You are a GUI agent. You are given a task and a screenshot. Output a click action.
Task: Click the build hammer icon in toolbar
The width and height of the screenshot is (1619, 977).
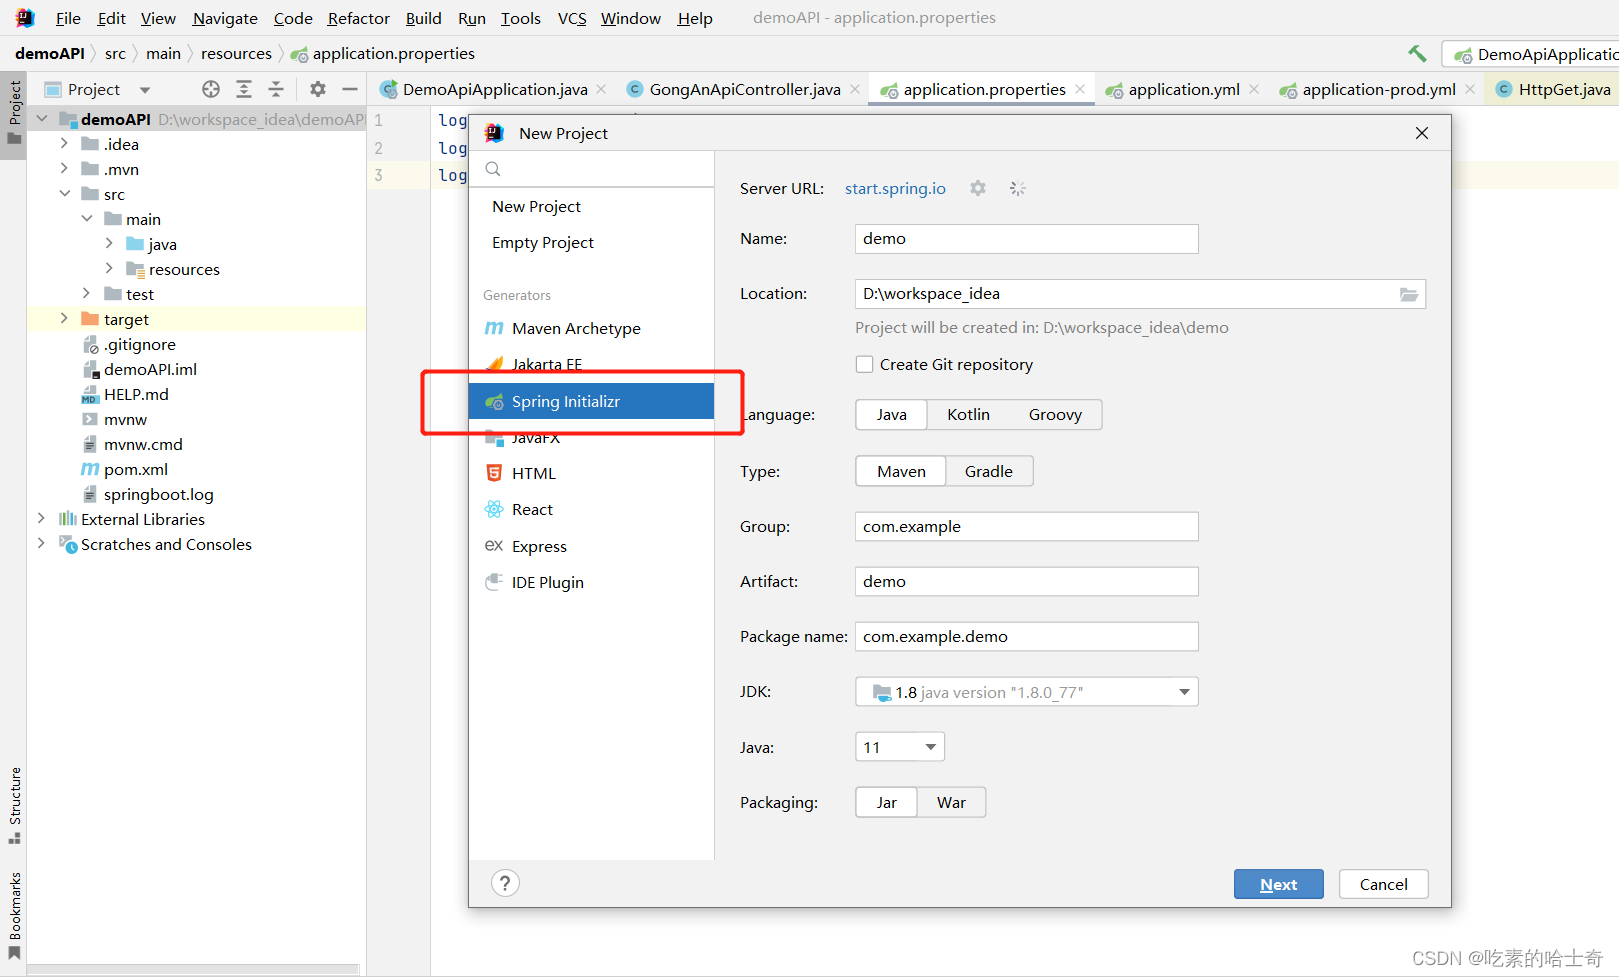point(1417,54)
